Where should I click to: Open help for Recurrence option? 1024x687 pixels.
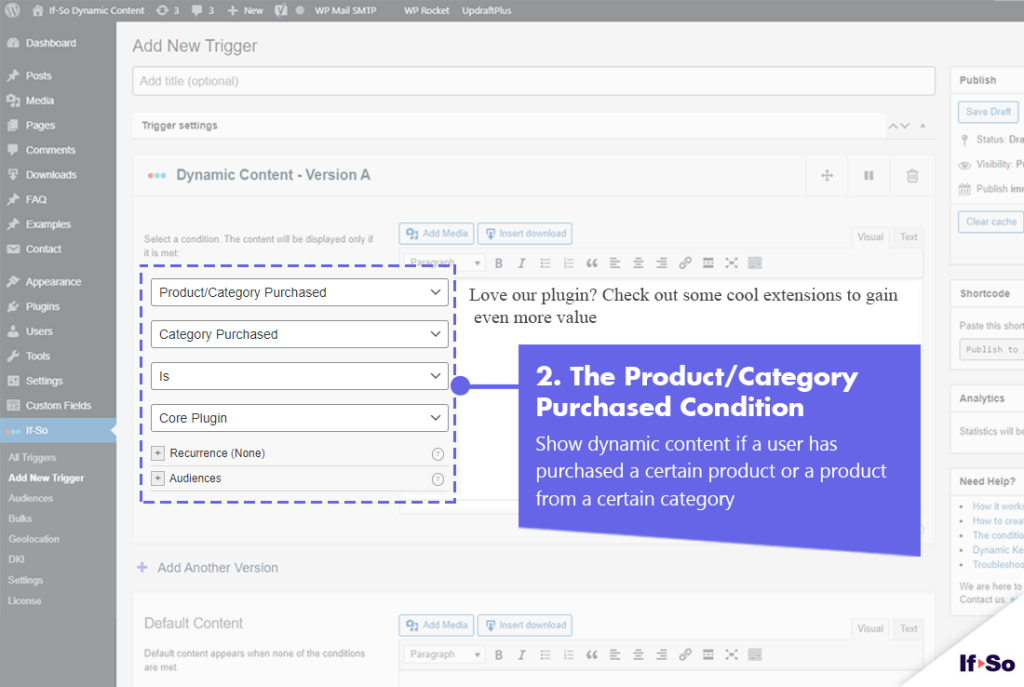pyautogui.click(x=438, y=454)
